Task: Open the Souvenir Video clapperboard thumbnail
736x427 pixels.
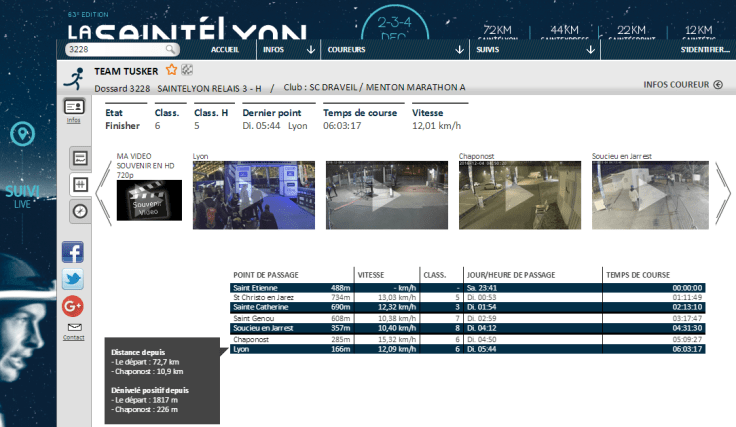Action: pos(149,200)
